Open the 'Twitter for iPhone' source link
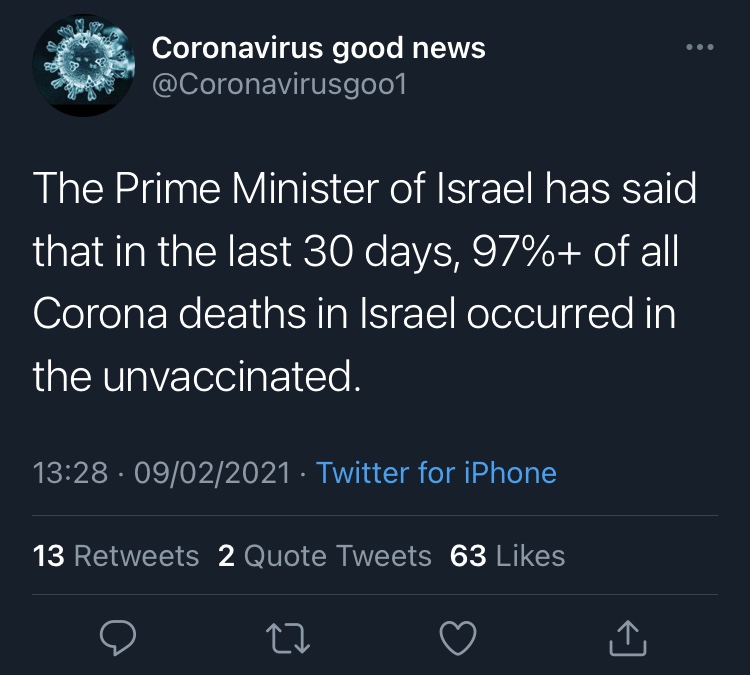The width and height of the screenshot is (750, 675). point(436,473)
